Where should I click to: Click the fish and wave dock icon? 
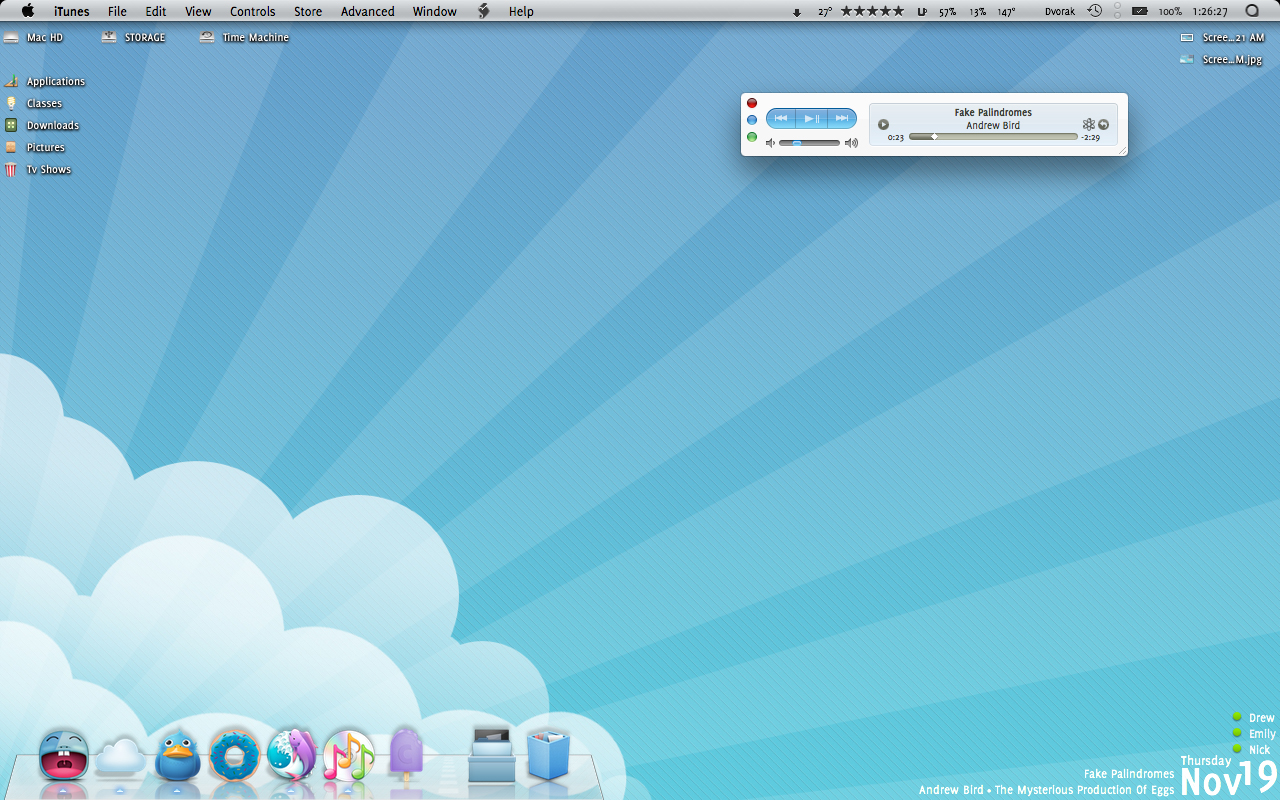point(292,754)
